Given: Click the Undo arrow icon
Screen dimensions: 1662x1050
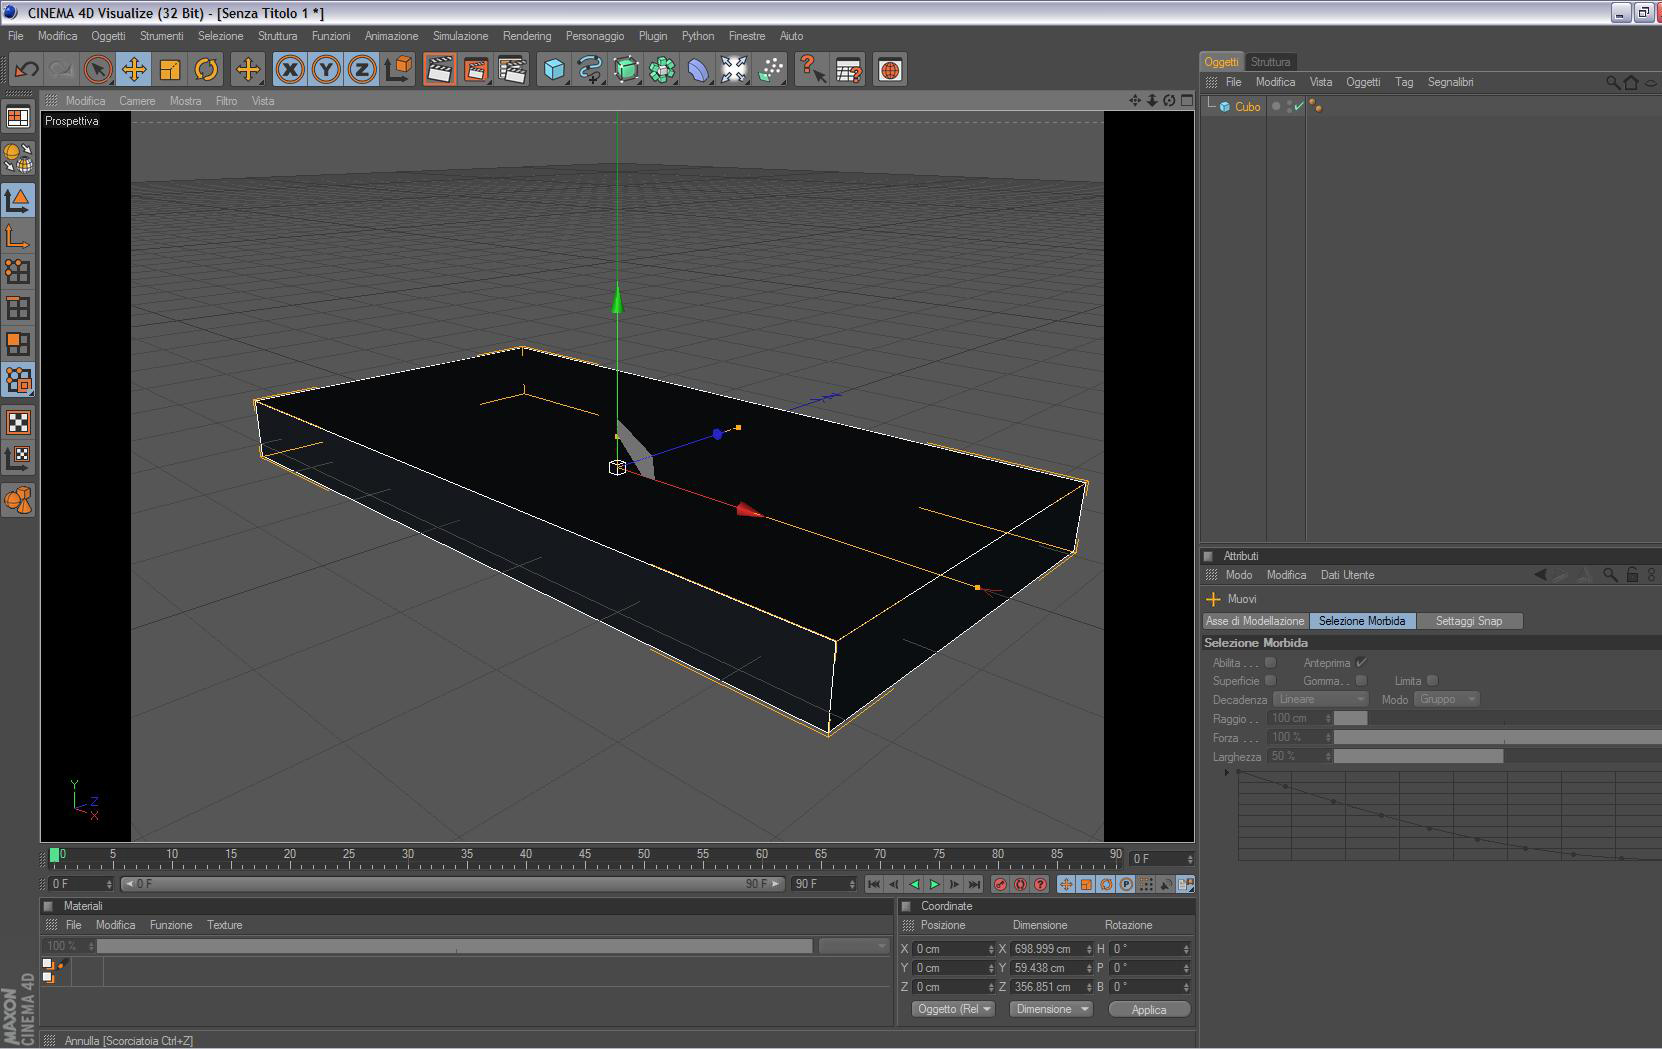Looking at the screenshot, I should click(26, 70).
